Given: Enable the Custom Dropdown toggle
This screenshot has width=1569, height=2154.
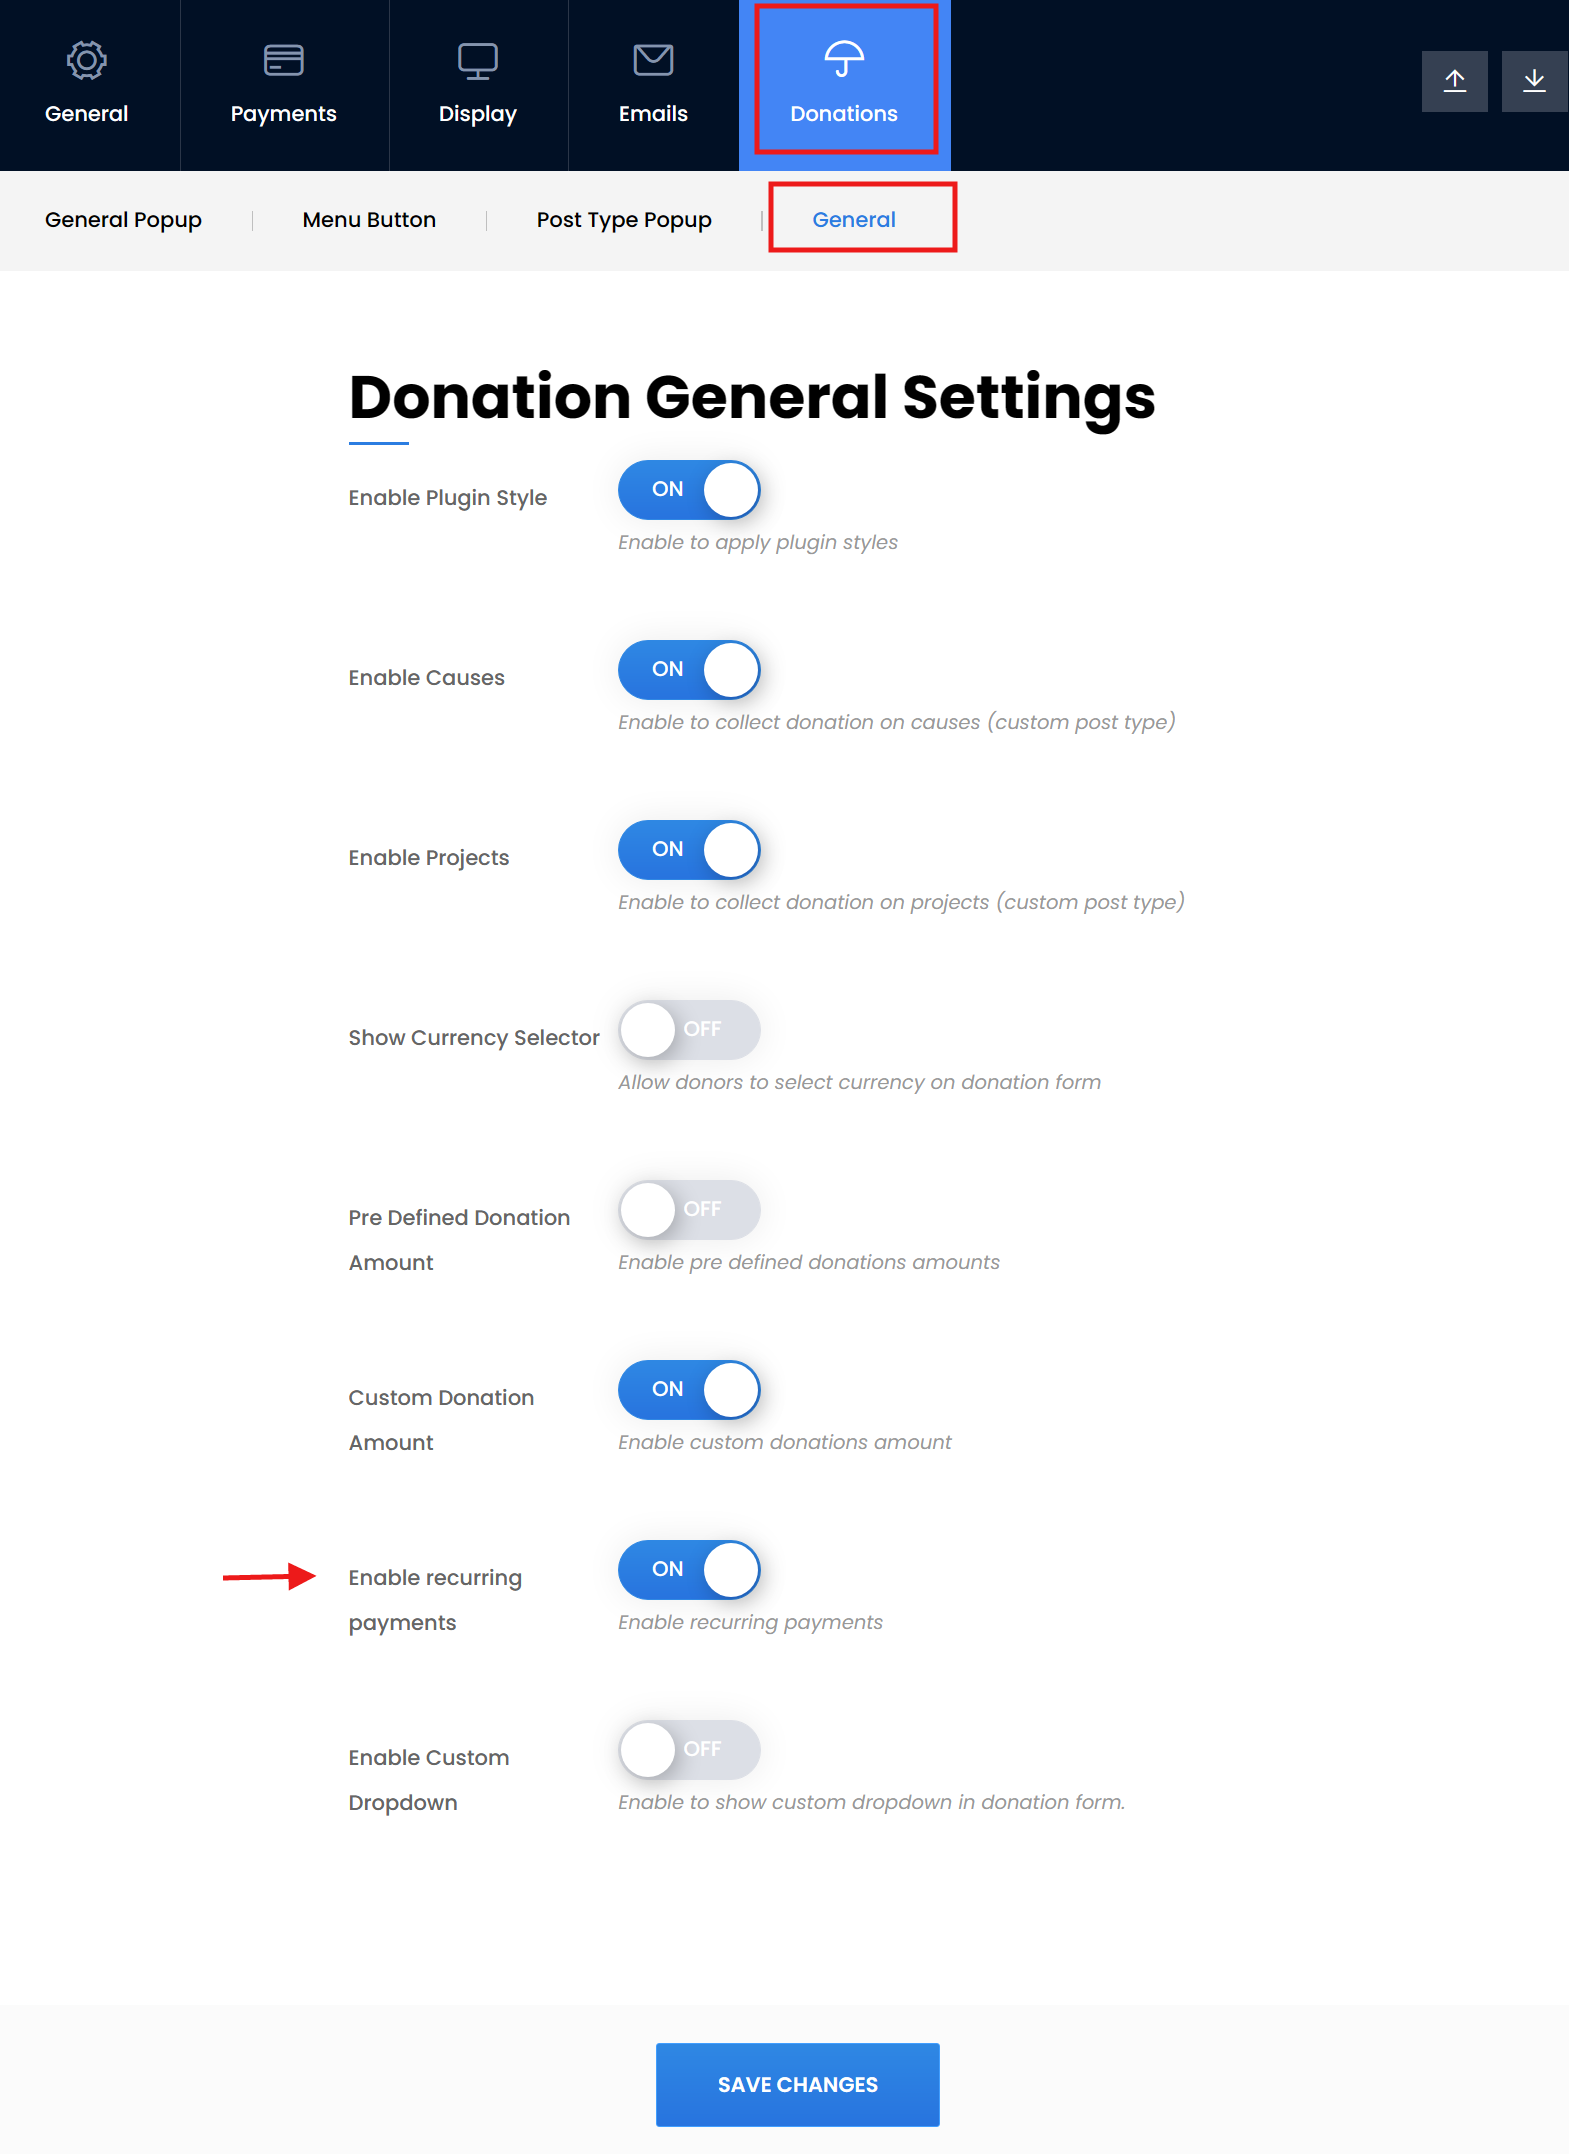Looking at the screenshot, I should [689, 1750].
